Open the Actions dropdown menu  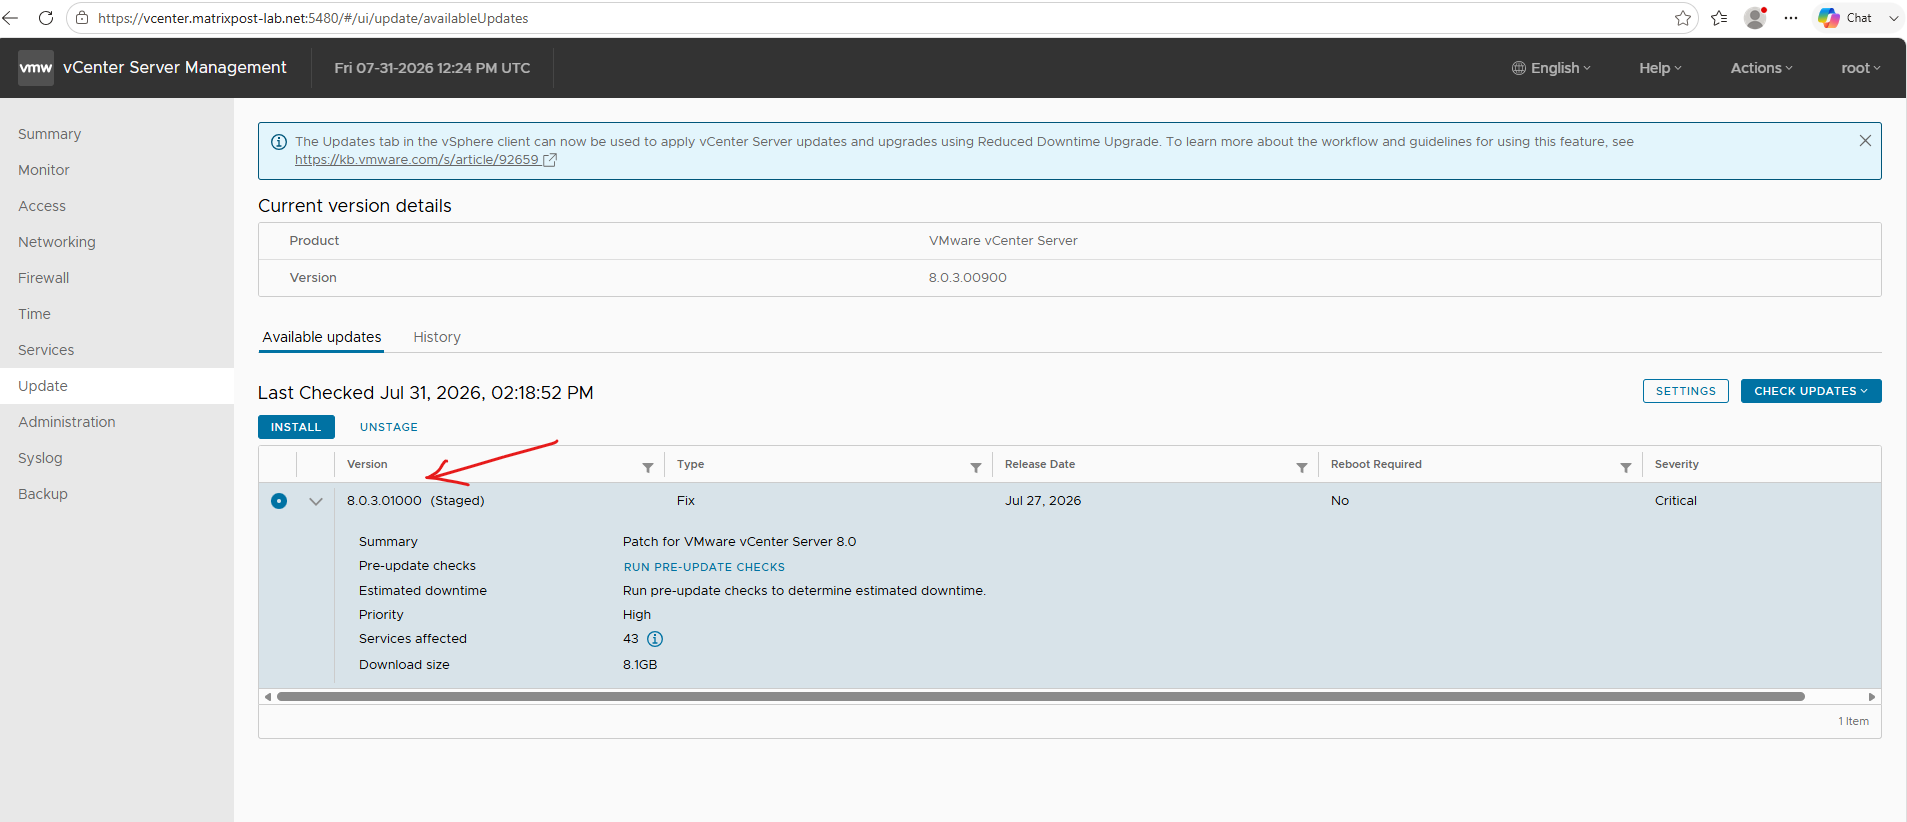[x=1762, y=68]
